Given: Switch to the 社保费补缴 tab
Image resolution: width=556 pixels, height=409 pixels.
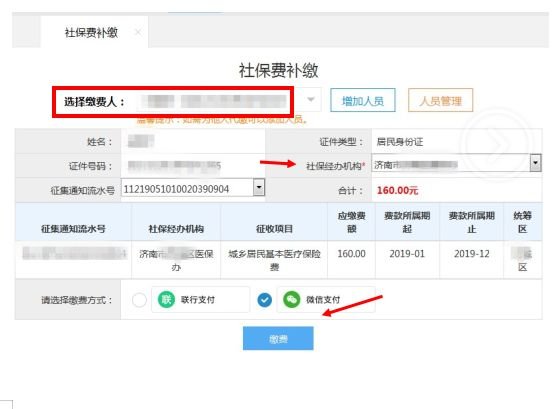Looking at the screenshot, I should point(91,33).
